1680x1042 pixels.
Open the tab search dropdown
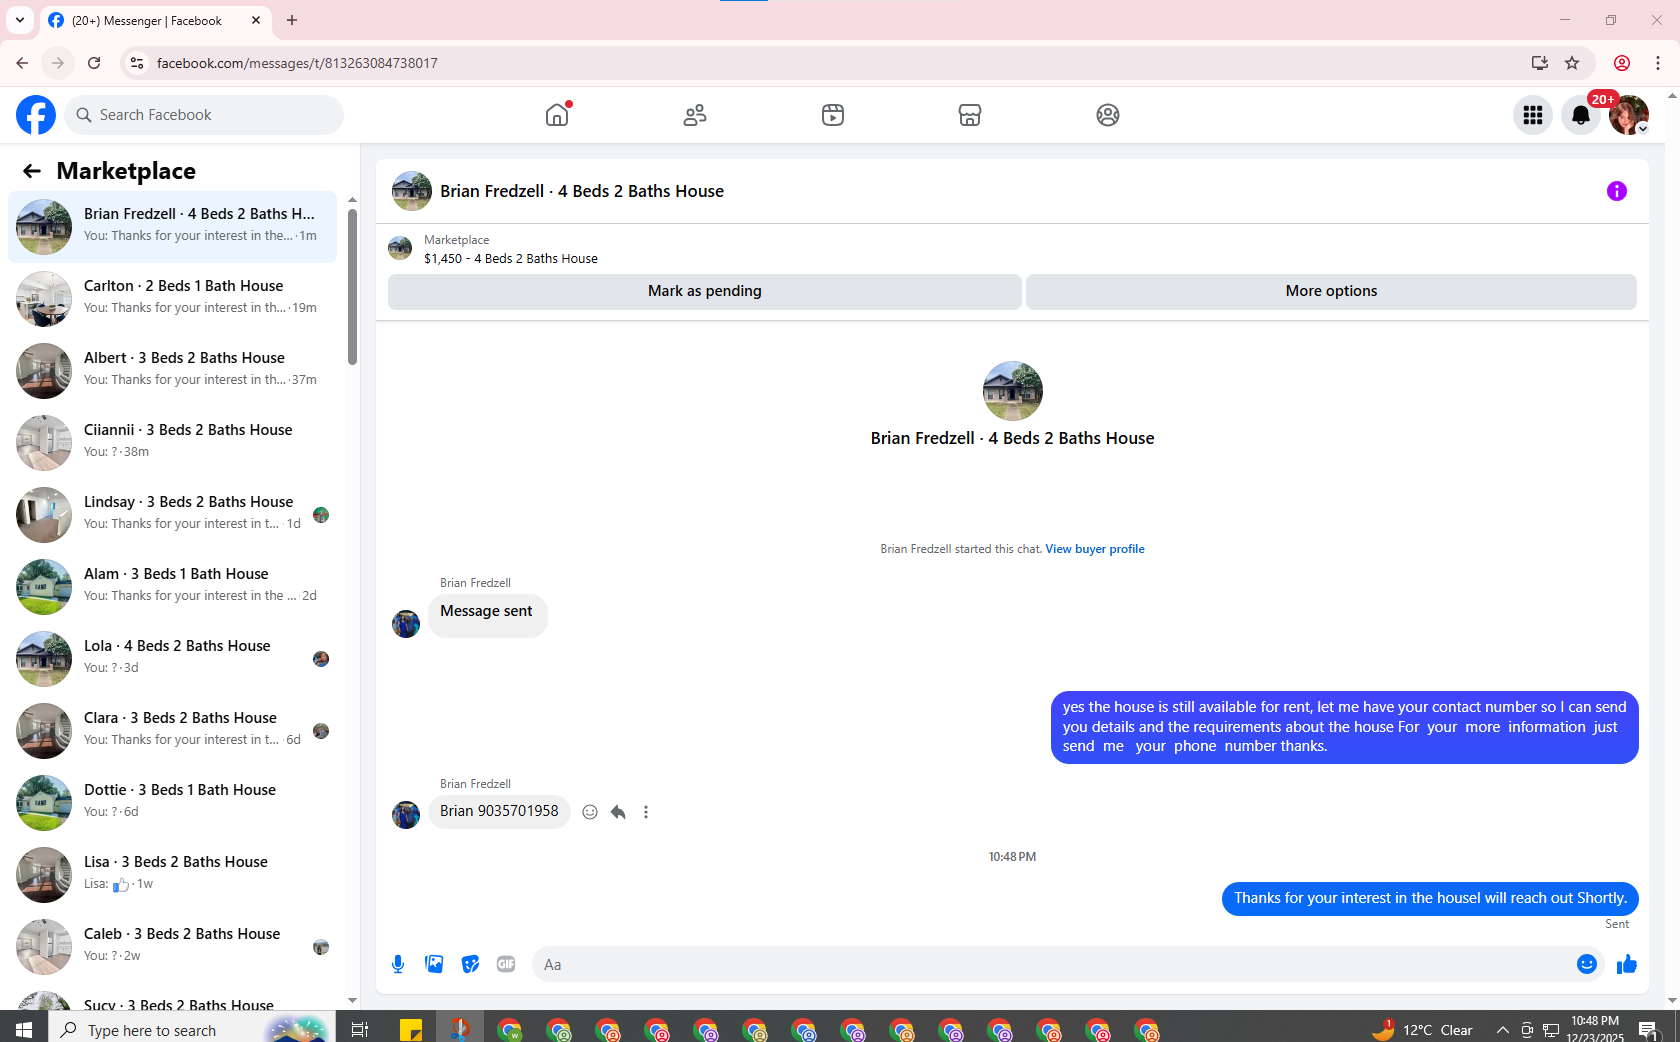pyautogui.click(x=19, y=20)
